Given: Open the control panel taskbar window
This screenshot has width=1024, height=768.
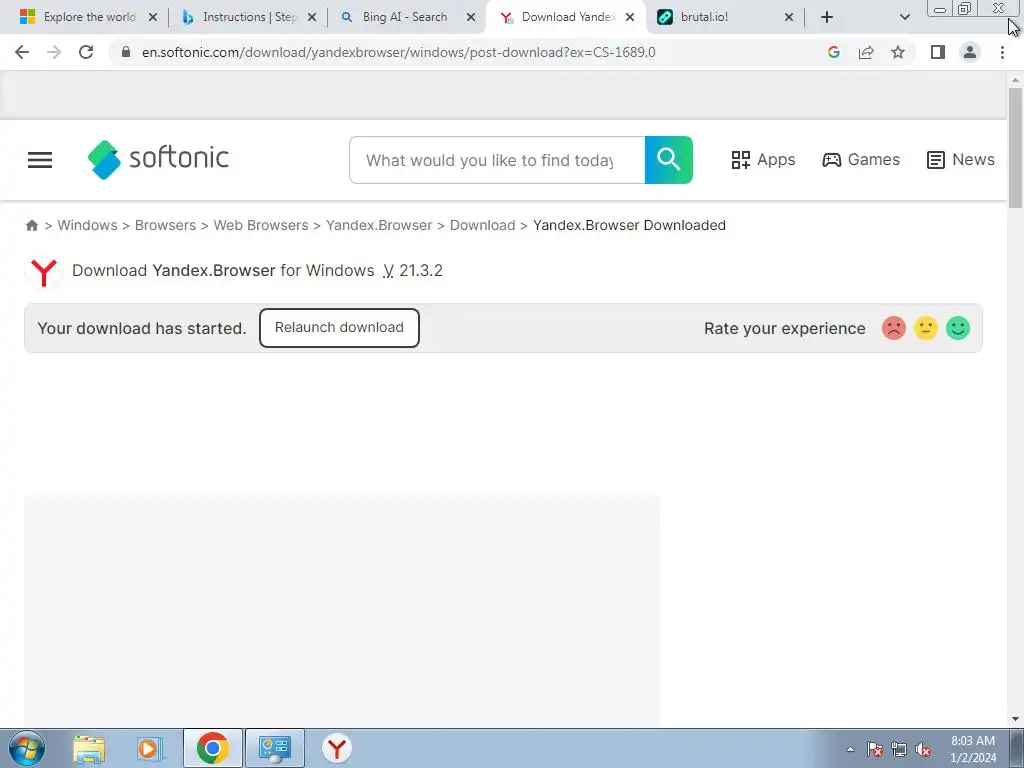Looking at the screenshot, I should point(274,748).
